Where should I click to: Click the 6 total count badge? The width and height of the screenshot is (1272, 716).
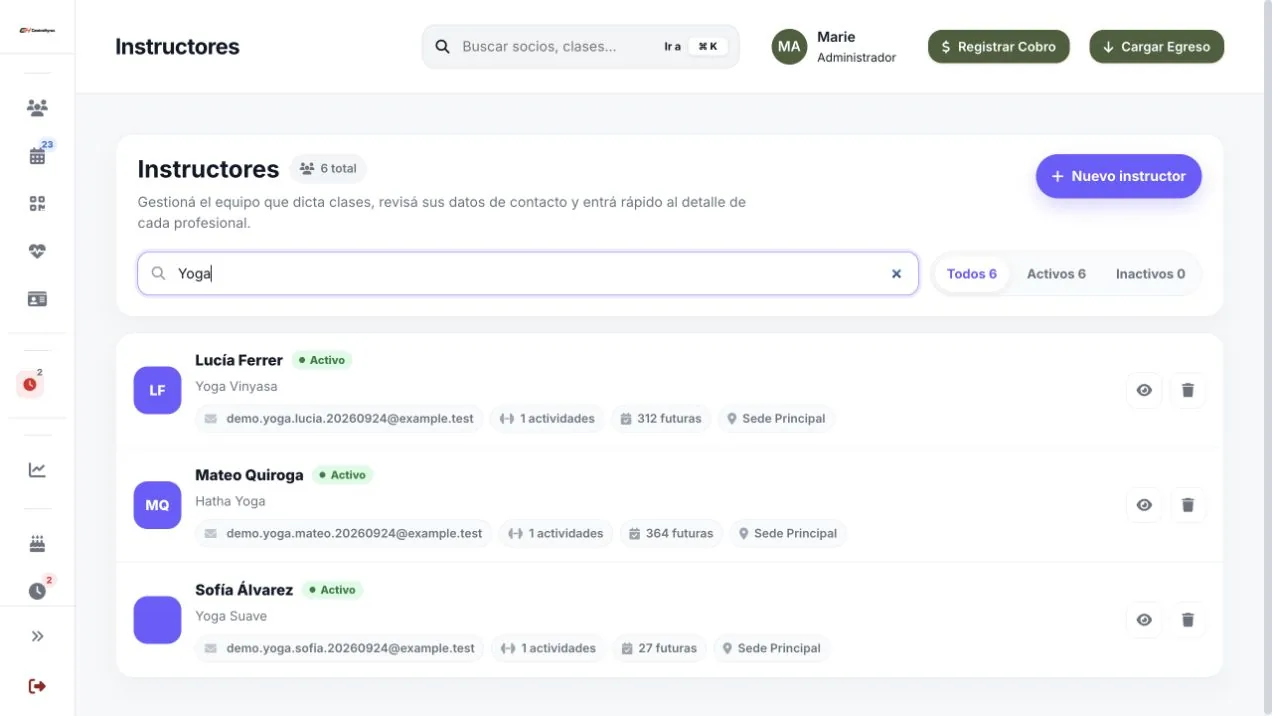[328, 169]
